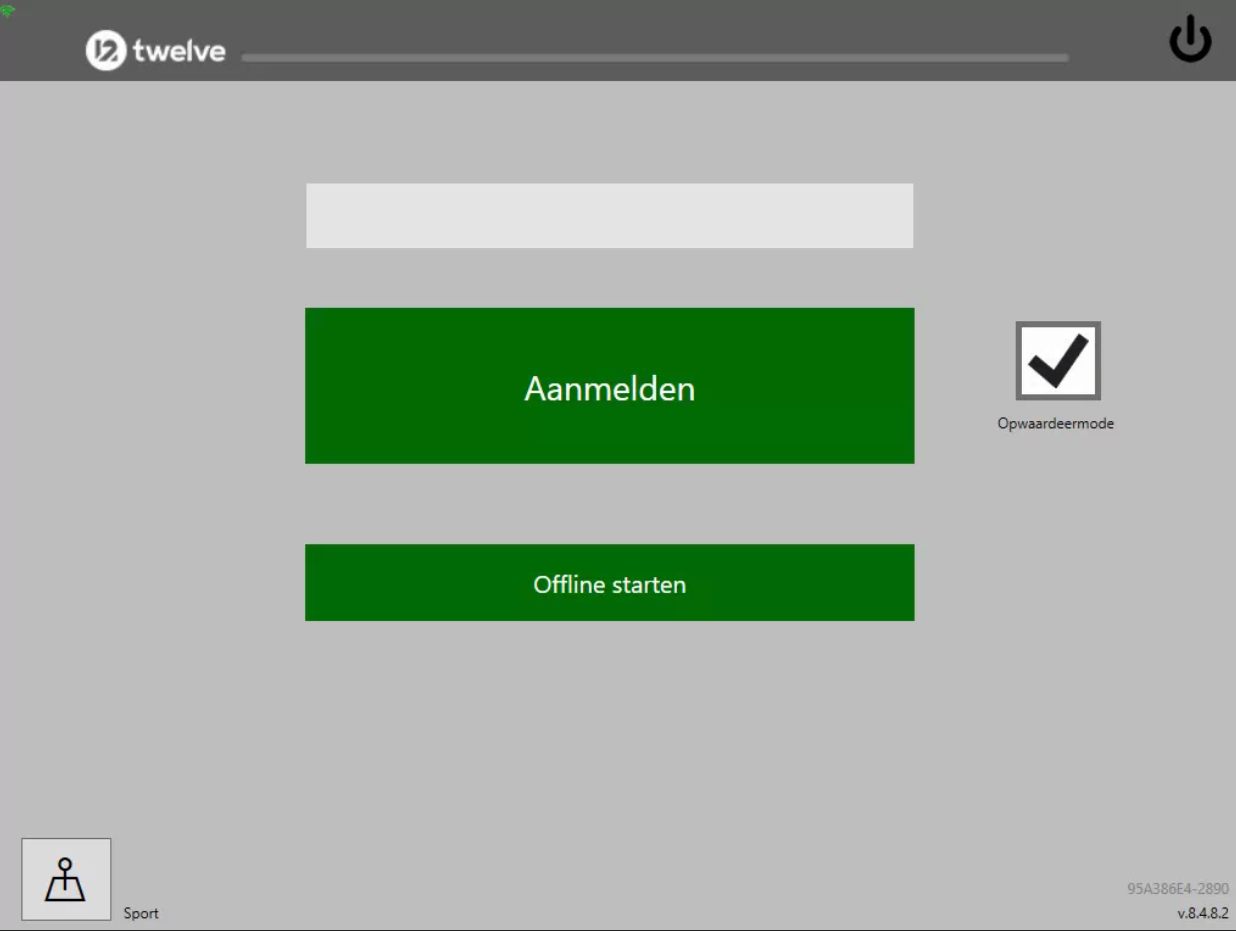The height and width of the screenshot is (931, 1236).
Task: Click the power shutdown icon
Action: click(x=1190, y=42)
